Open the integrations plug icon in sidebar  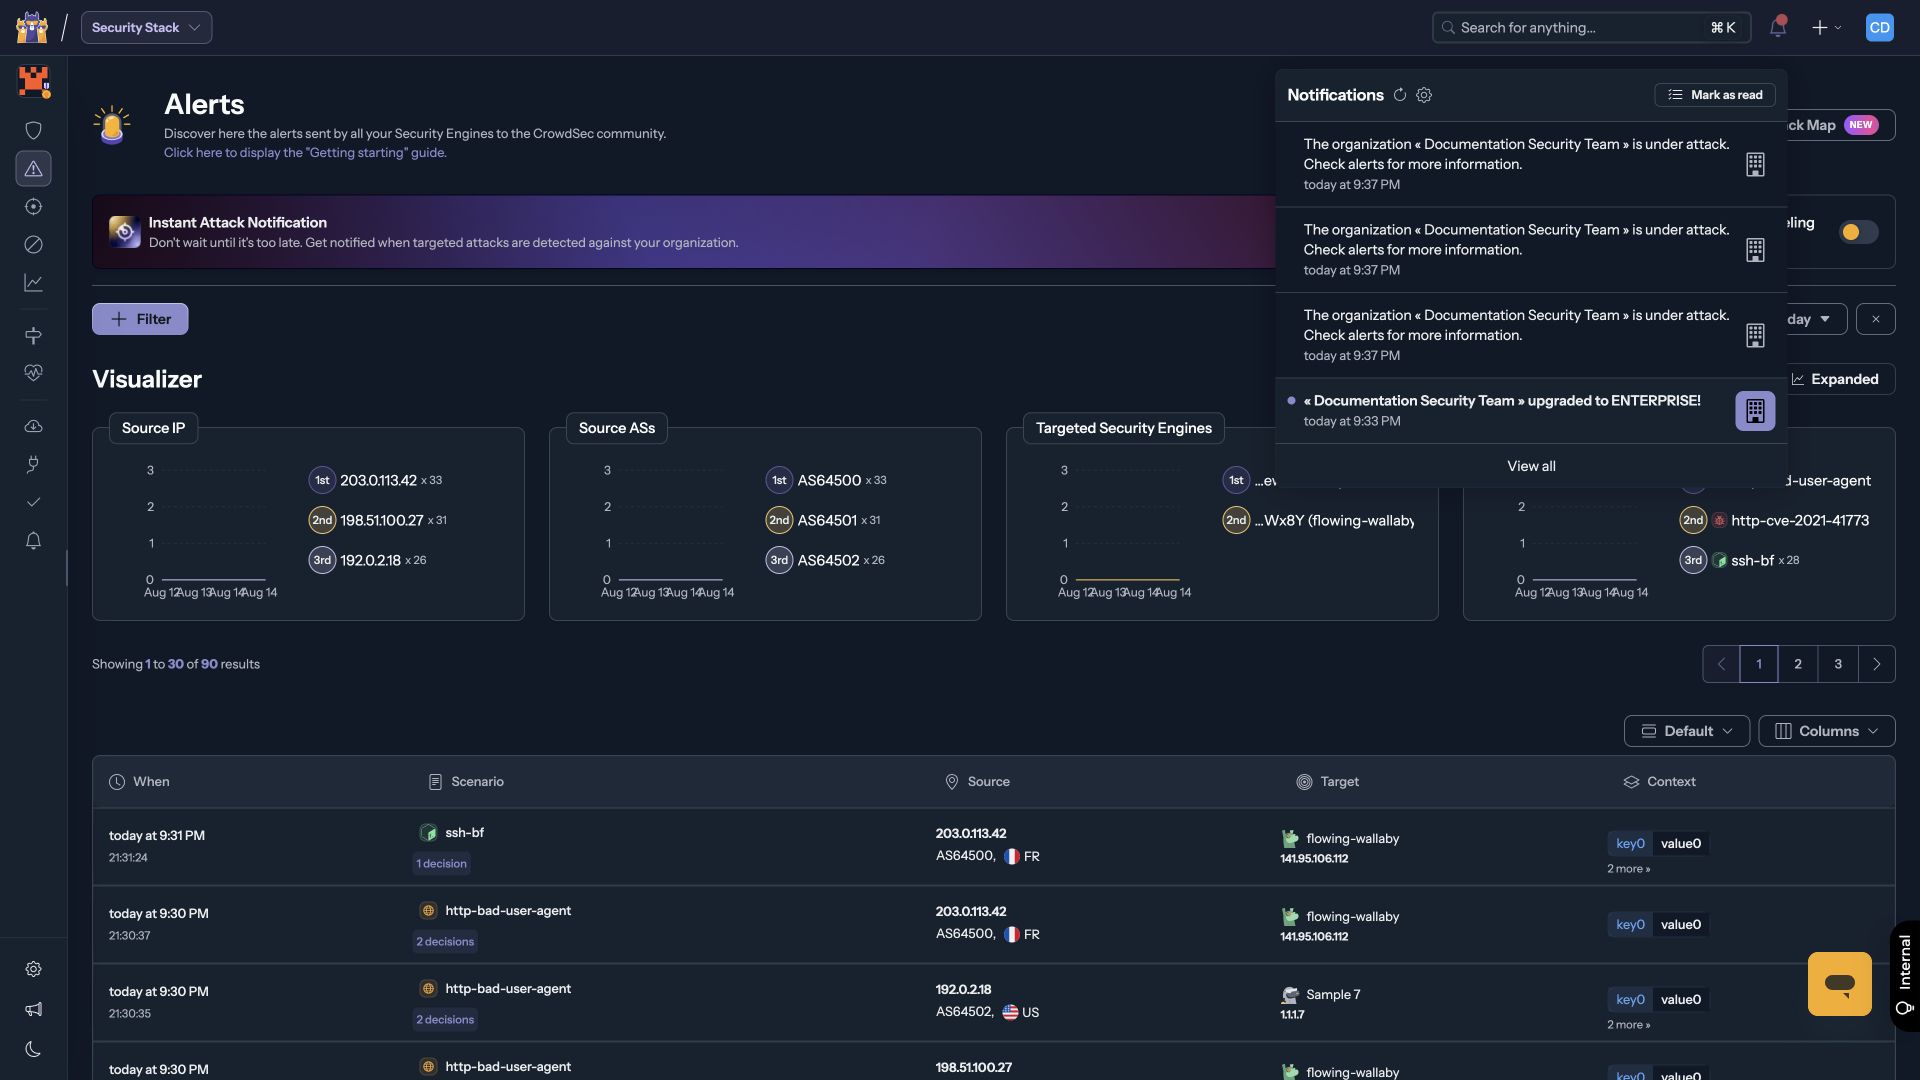click(x=33, y=464)
